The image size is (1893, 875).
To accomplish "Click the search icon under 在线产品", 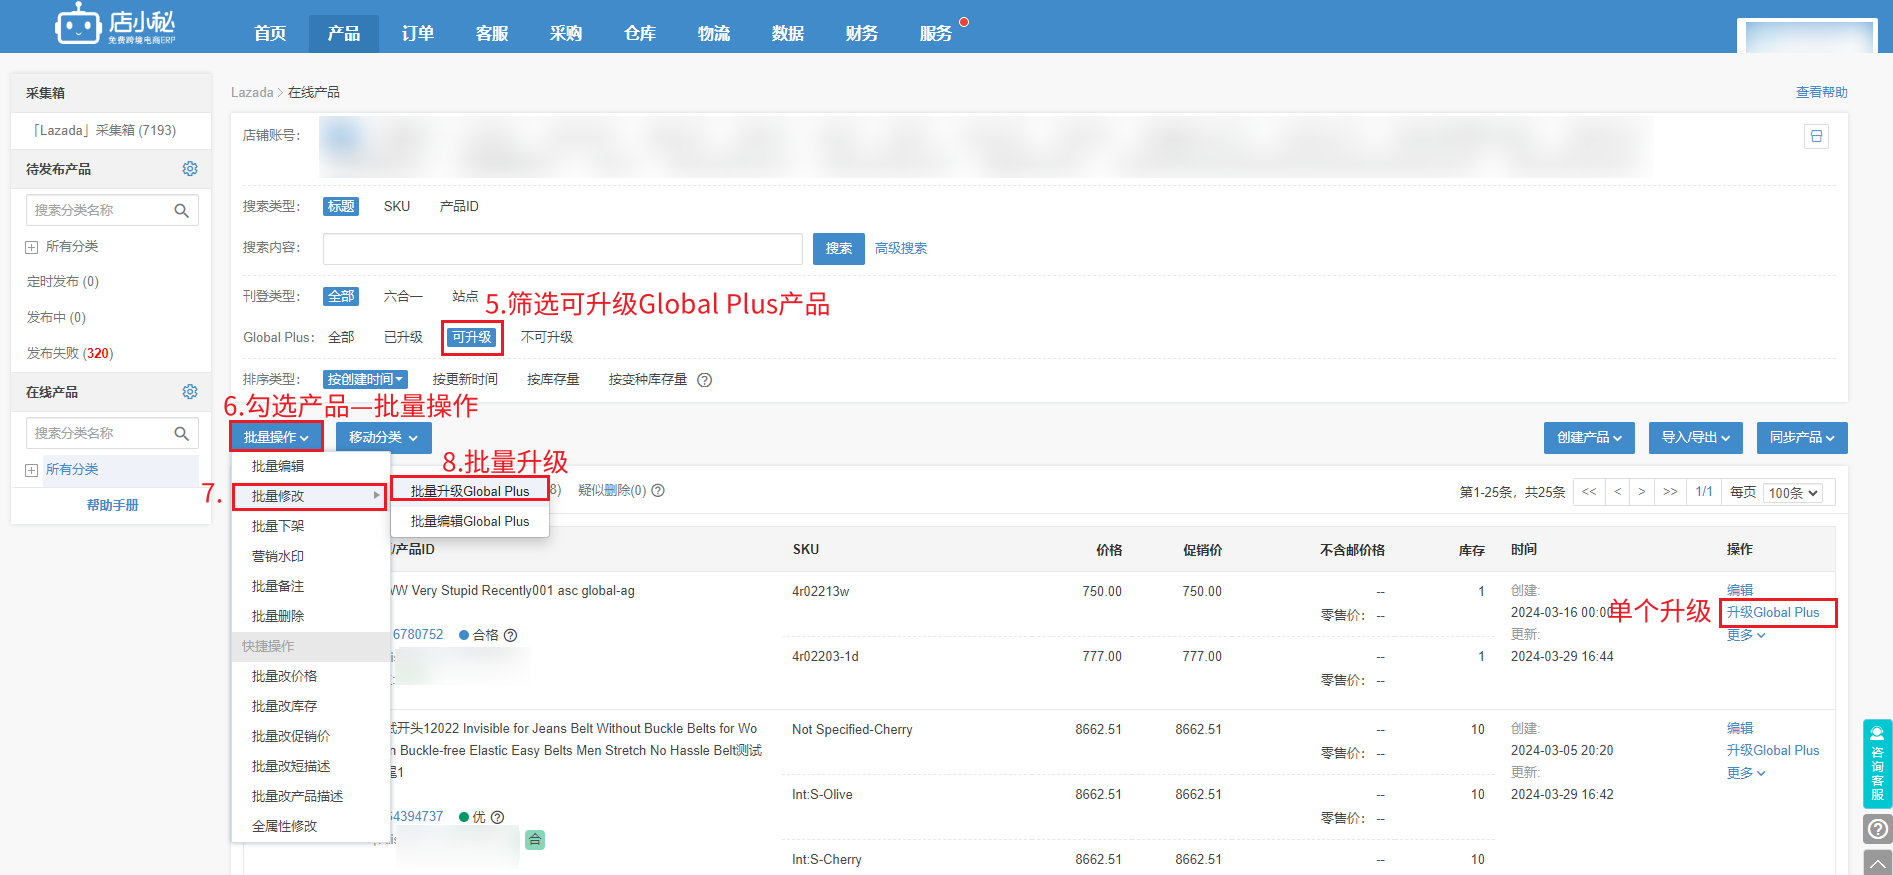I will click(x=181, y=433).
